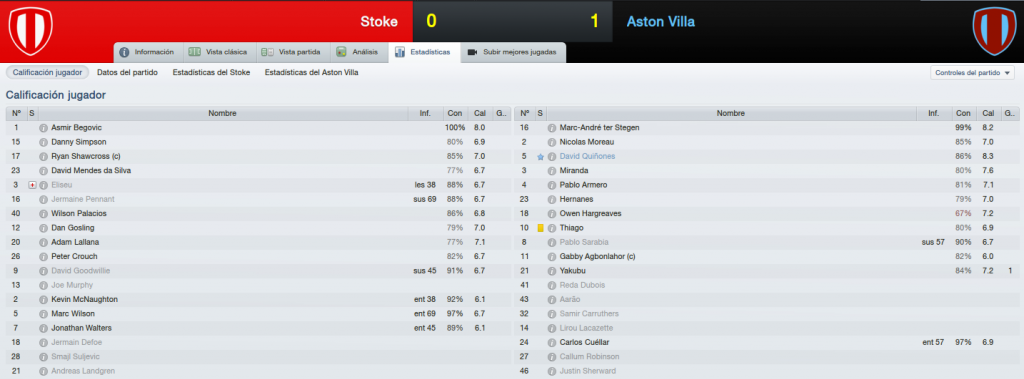Click info icon next to Peter Crouch
This screenshot has width=1024, height=379.
(44, 257)
